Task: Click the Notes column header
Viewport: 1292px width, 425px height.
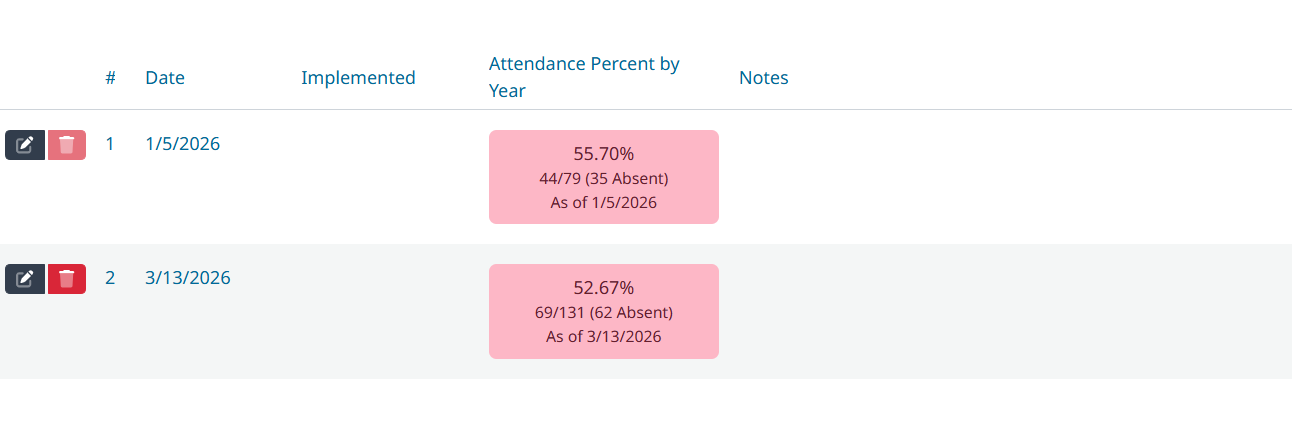Action: click(764, 77)
